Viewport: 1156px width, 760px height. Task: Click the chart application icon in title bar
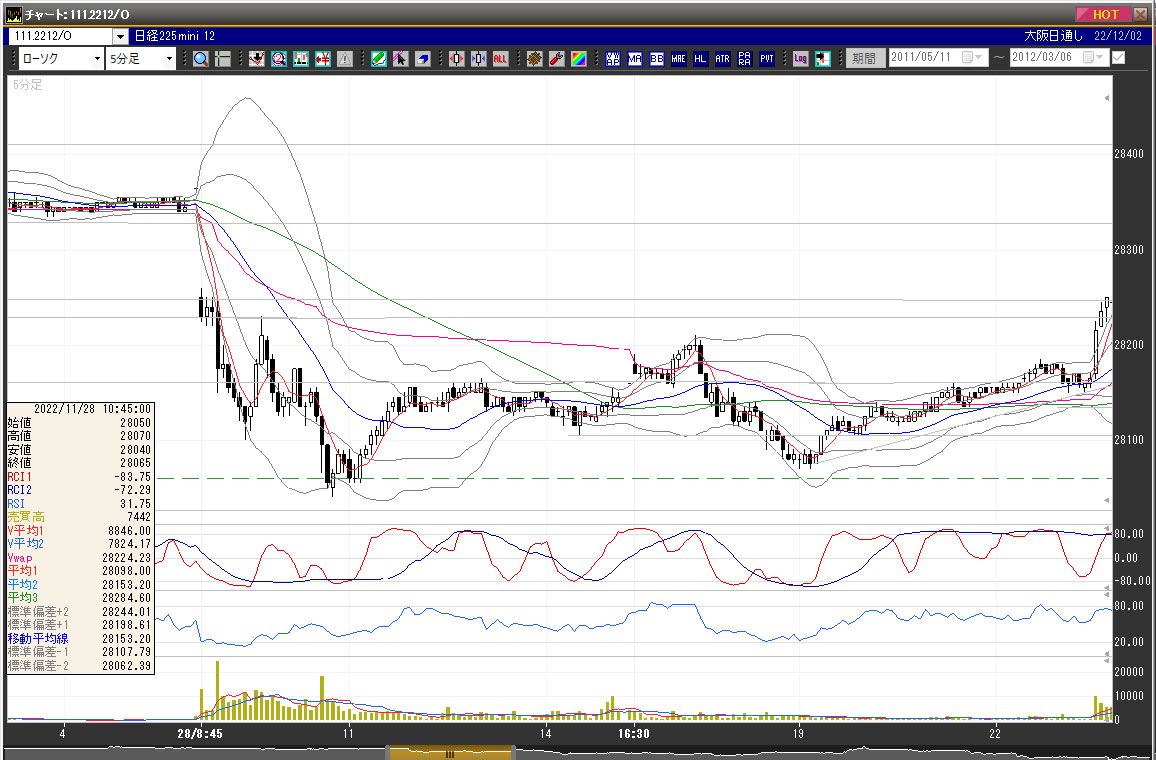click(13, 15)
